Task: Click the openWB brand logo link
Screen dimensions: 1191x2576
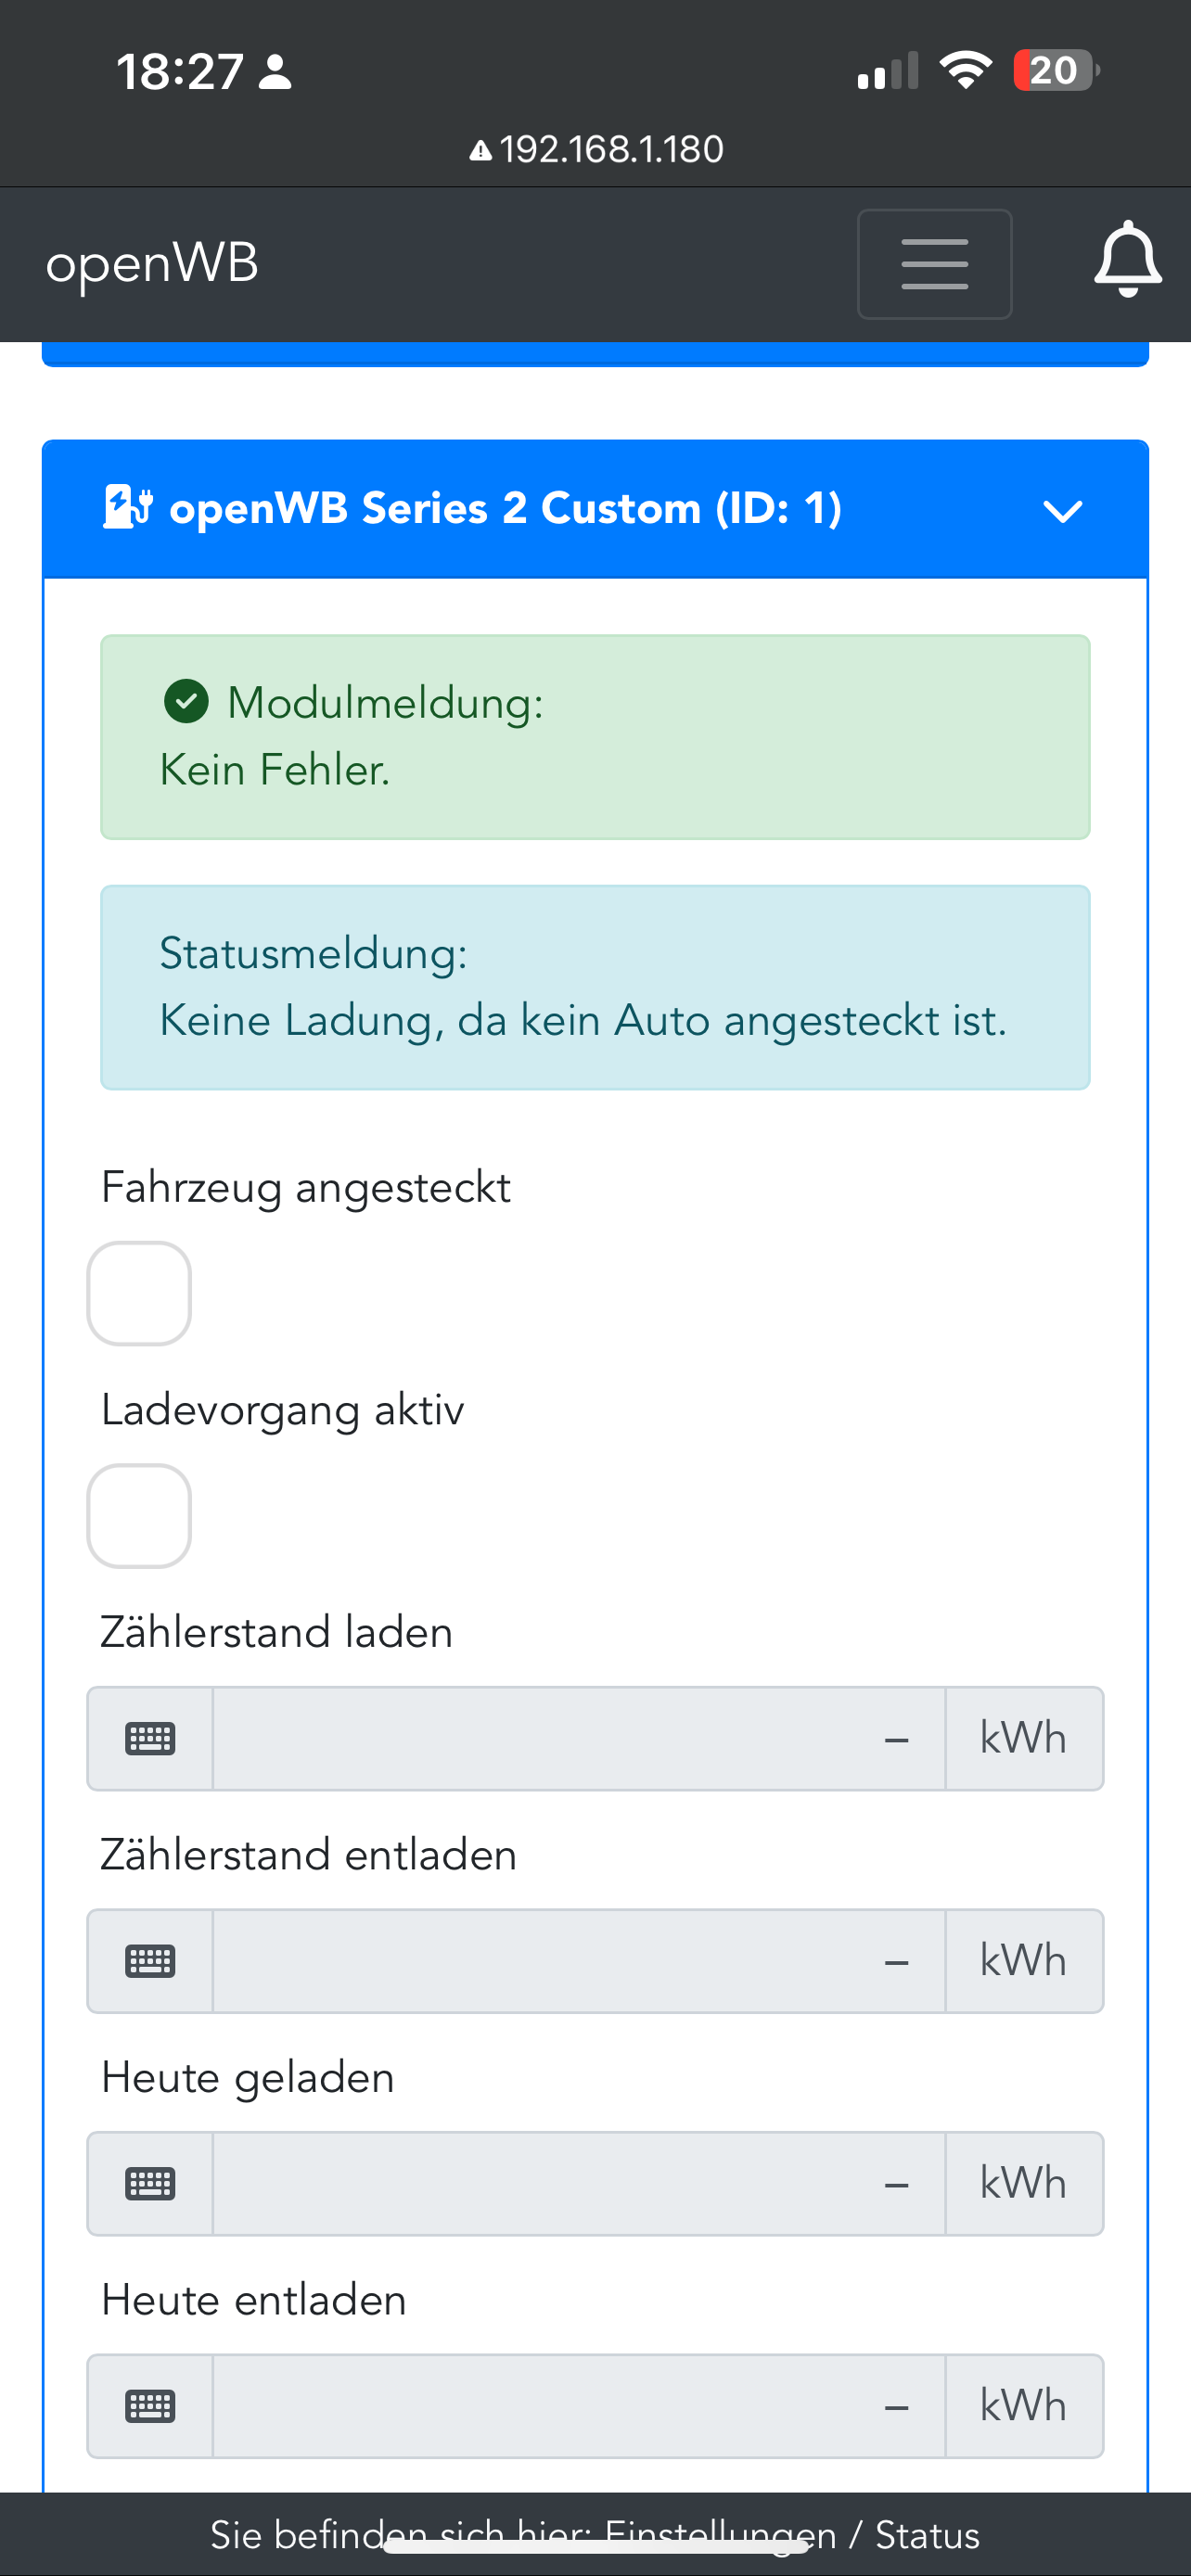Action: [x=152, y=264]
